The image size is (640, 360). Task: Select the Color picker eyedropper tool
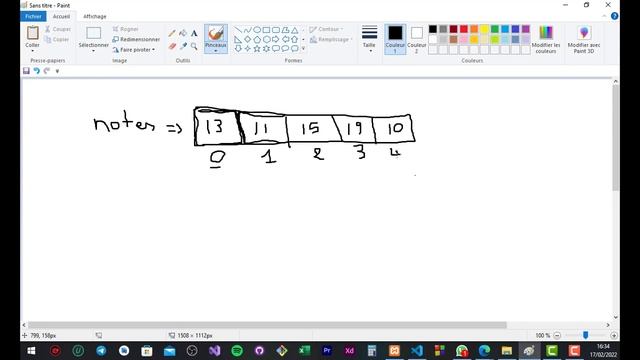[x=183, y=47]
